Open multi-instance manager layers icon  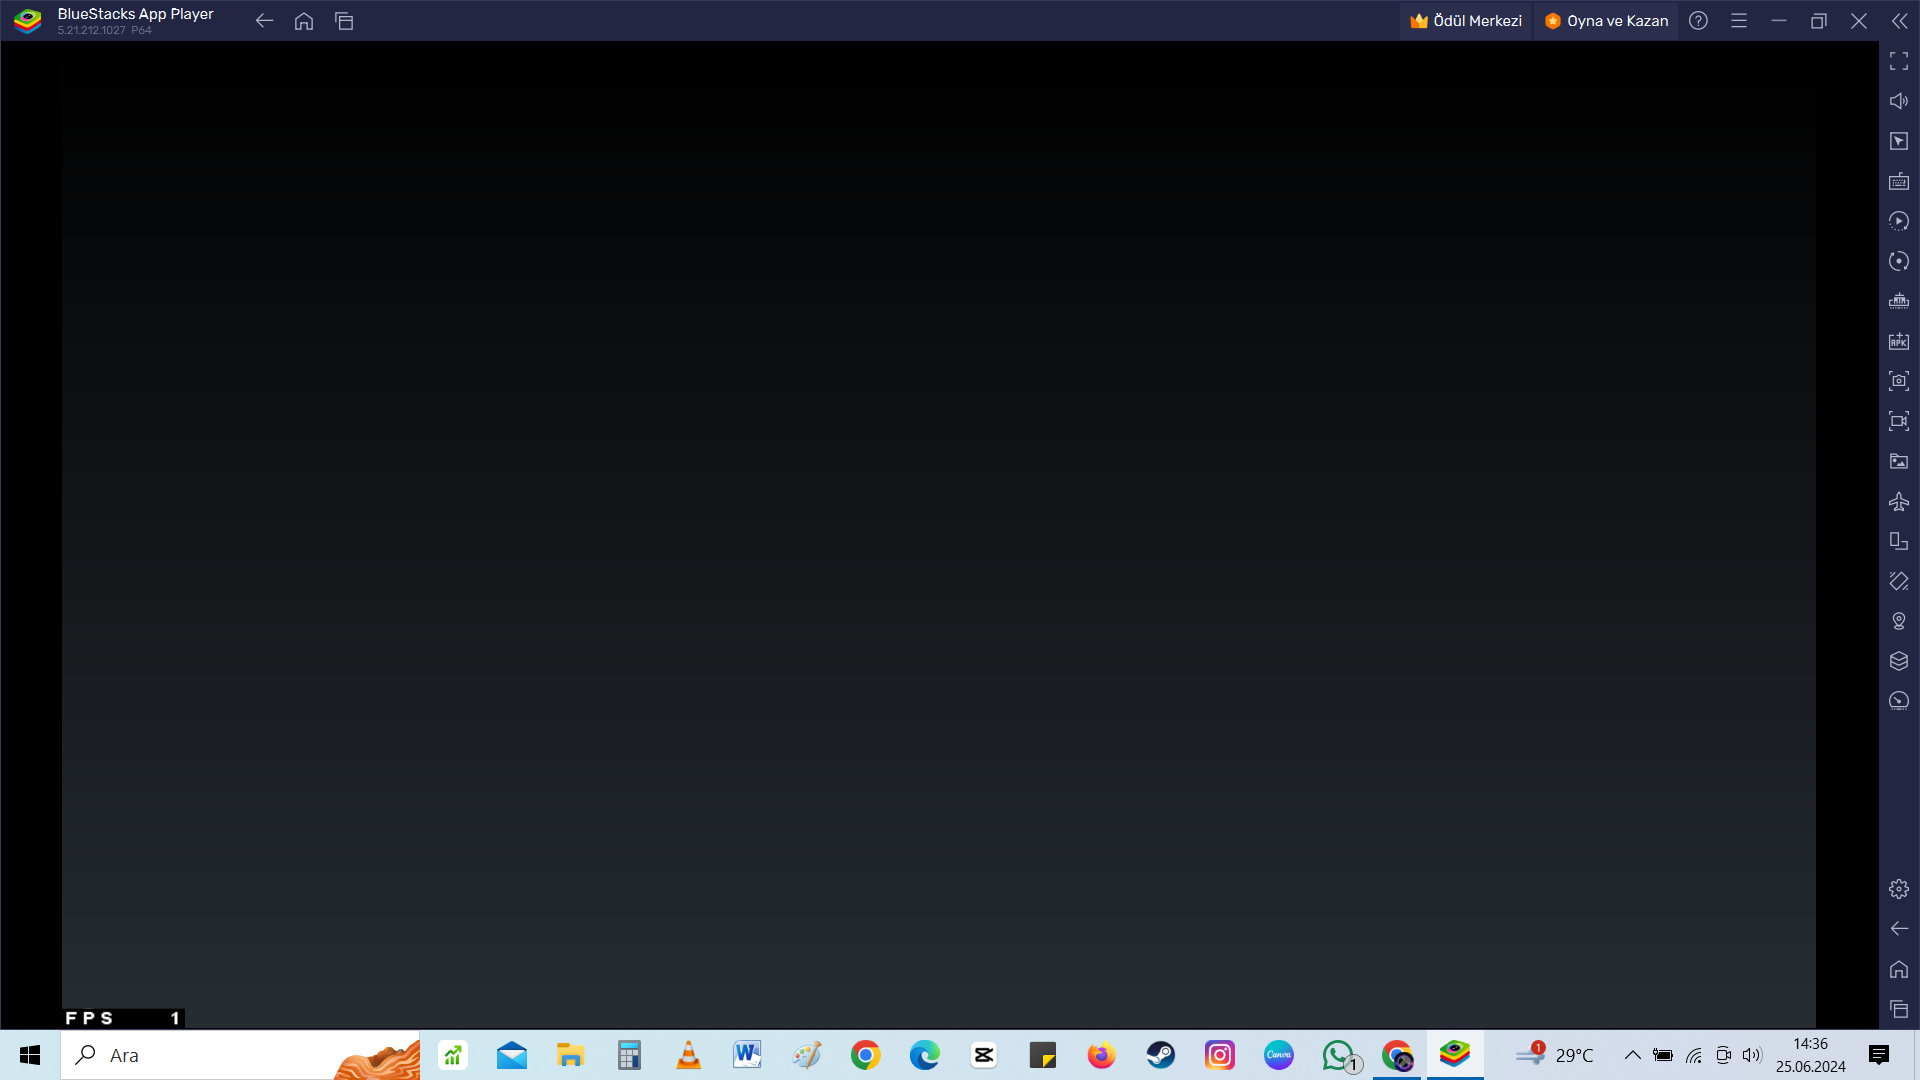pyautogui.click(x=1898, y=661)
